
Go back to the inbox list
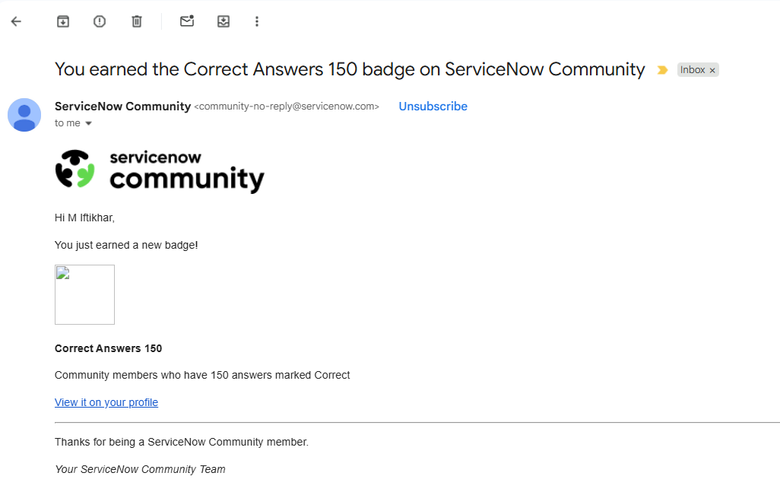tap(16, 21)
